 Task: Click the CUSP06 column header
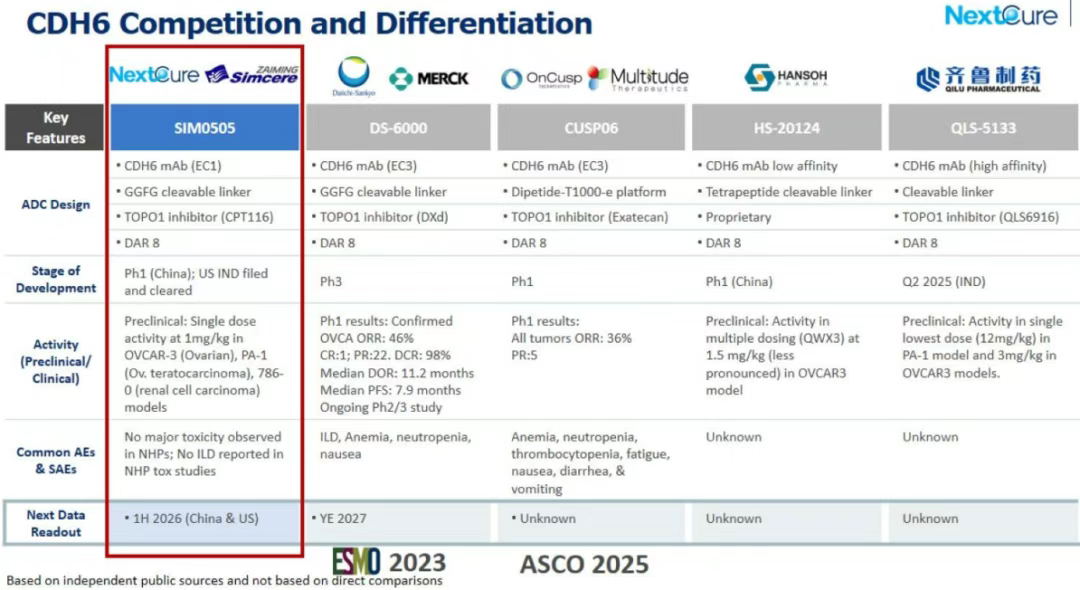(594, 128)
